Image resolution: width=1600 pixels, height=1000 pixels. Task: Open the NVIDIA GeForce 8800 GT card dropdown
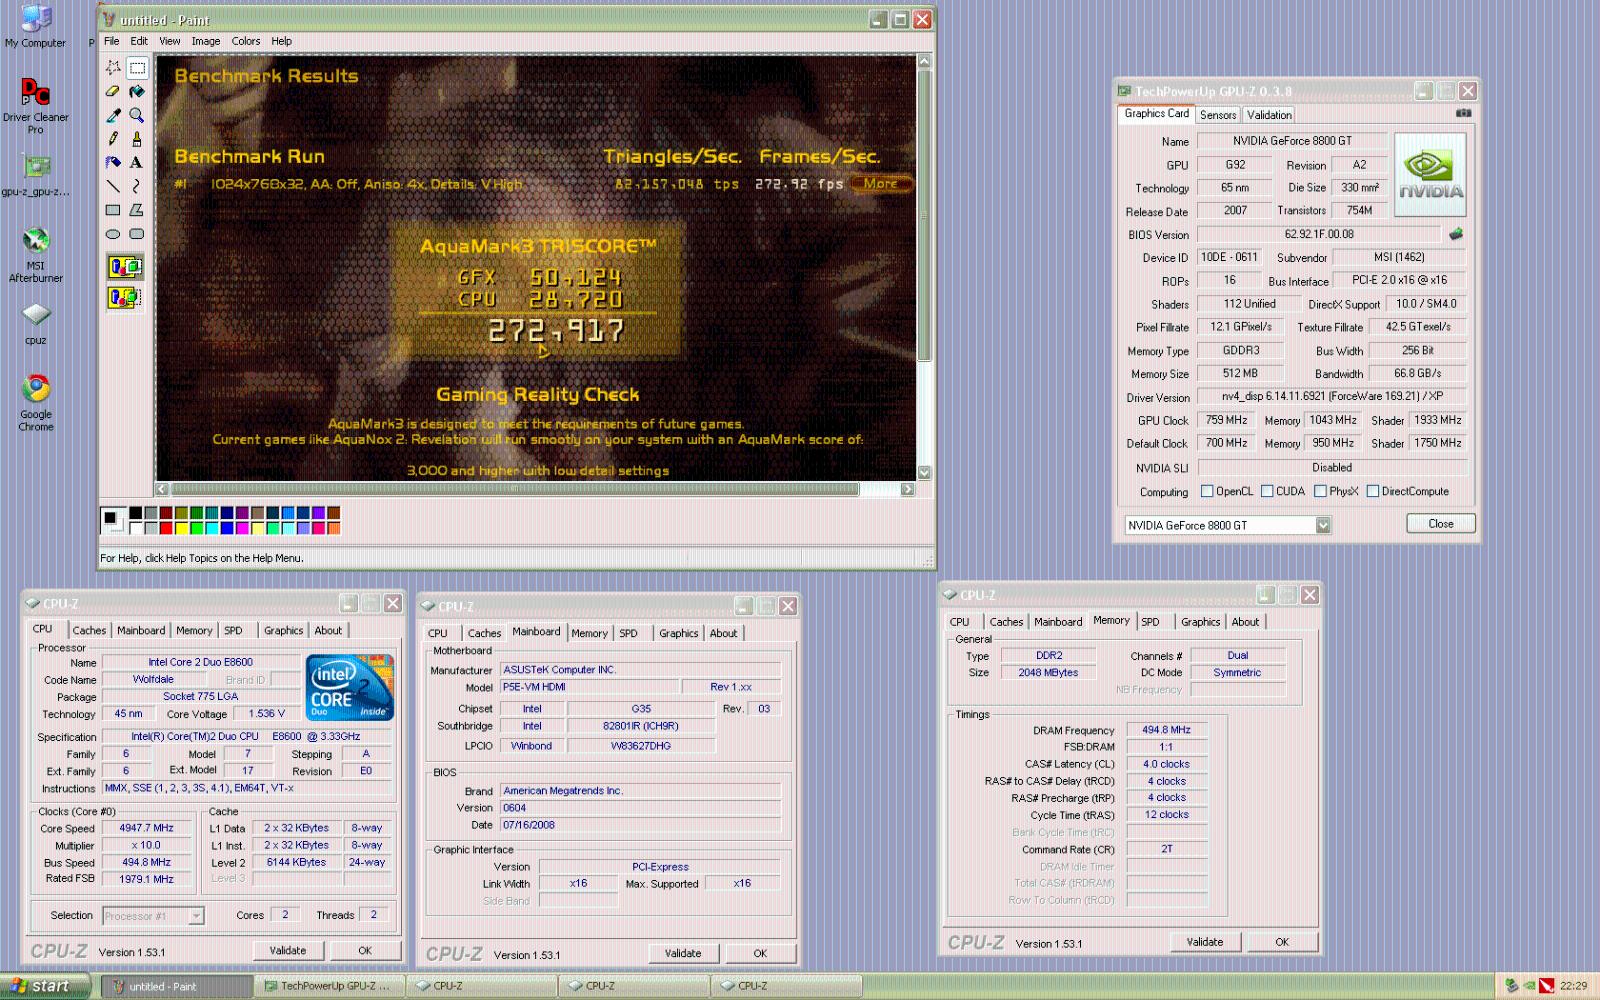(1323, 525)
